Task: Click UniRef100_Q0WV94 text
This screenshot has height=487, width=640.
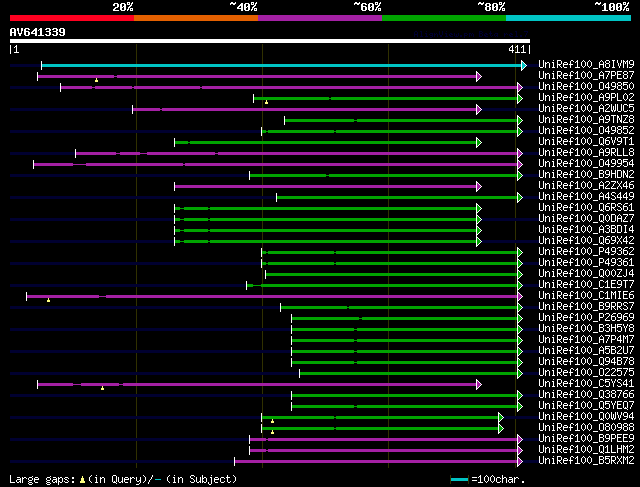Action: click(x=586, y=417)
